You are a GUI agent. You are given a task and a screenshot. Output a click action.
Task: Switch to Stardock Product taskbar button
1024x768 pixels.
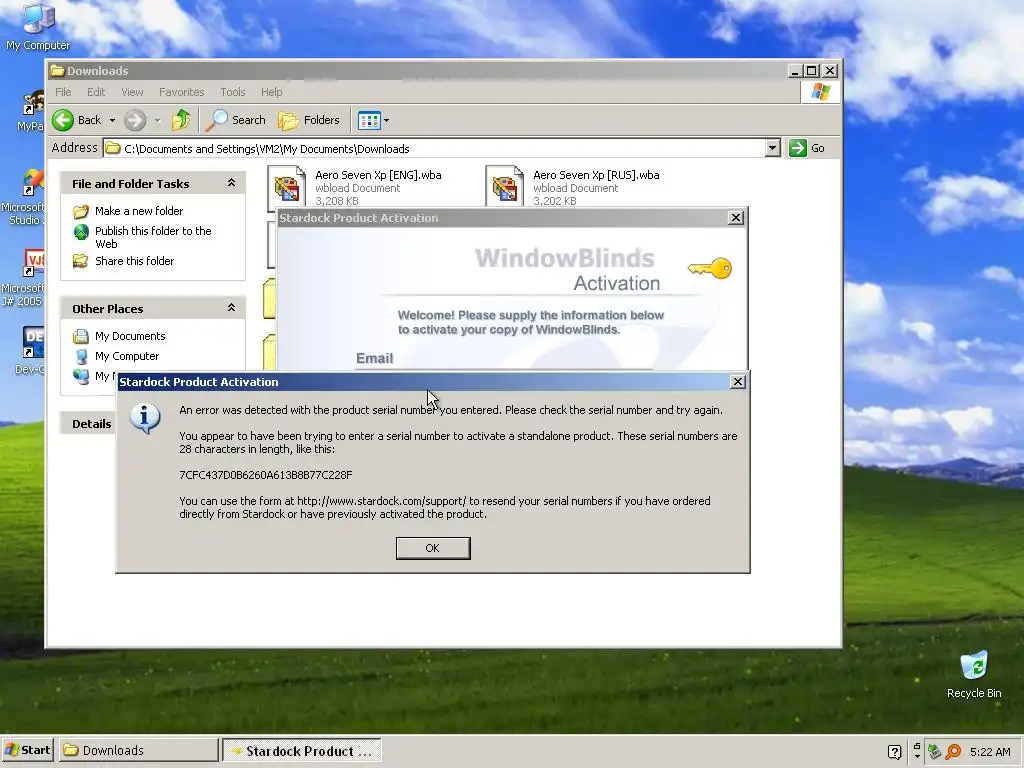(x=302, y=751)
